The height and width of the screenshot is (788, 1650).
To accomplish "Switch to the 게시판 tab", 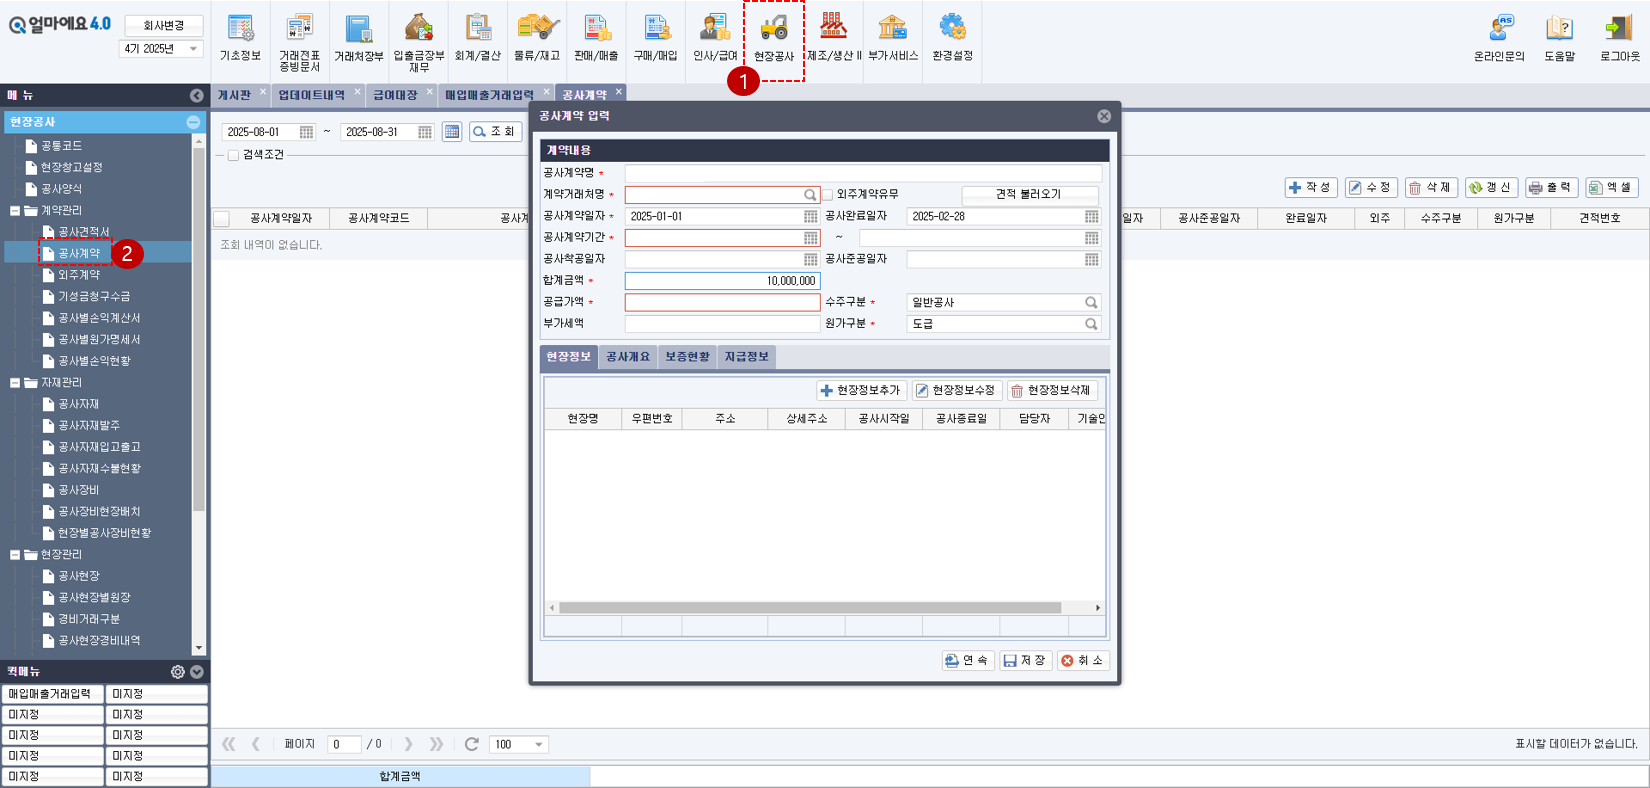I will 234,95.
